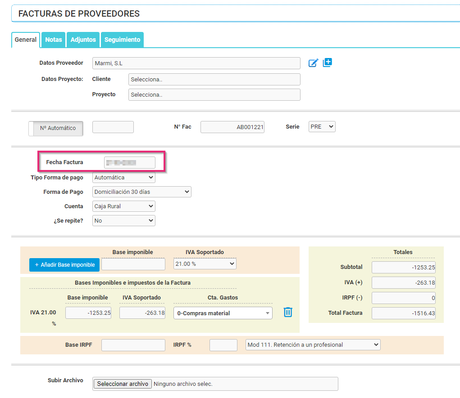Image resolution: width=460 pixels, height=398 pixels.
Task: Toggle the Nº Automático switch
Action: (x=56, y=128)
